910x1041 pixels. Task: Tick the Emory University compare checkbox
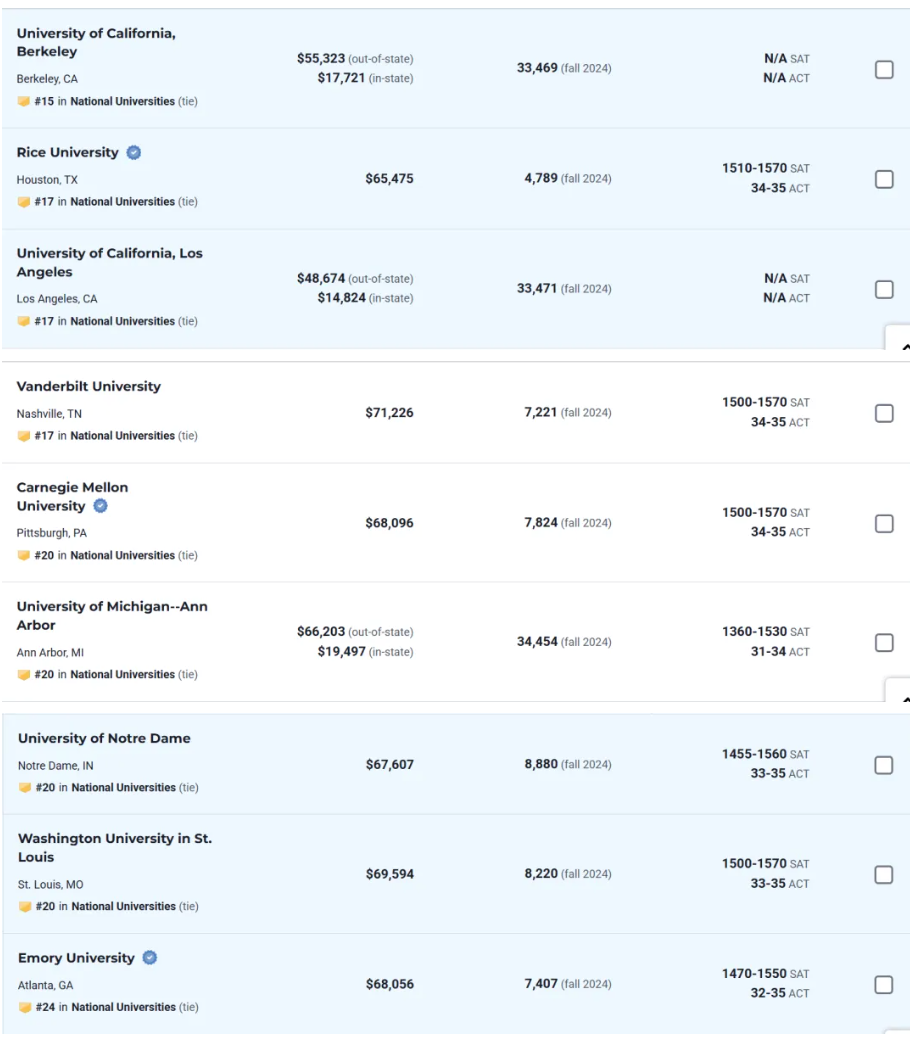coord(884,985)
